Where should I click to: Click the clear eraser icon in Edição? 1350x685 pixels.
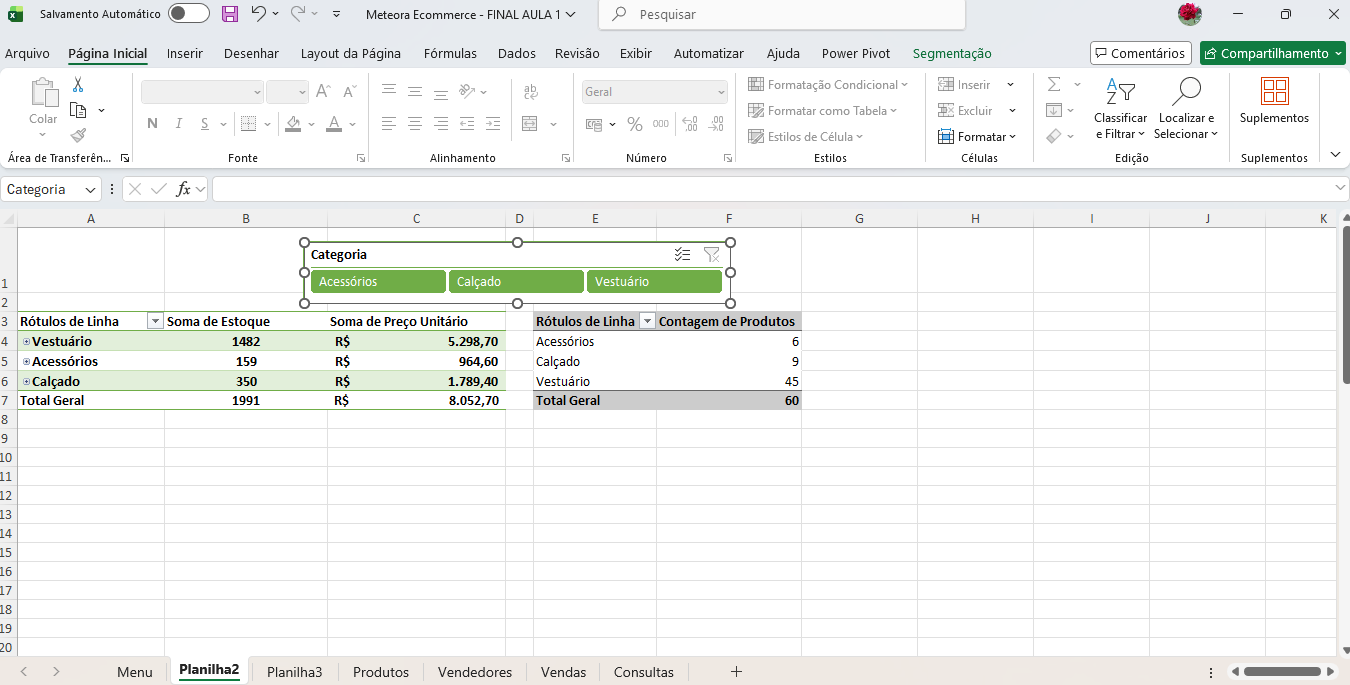1054,136
